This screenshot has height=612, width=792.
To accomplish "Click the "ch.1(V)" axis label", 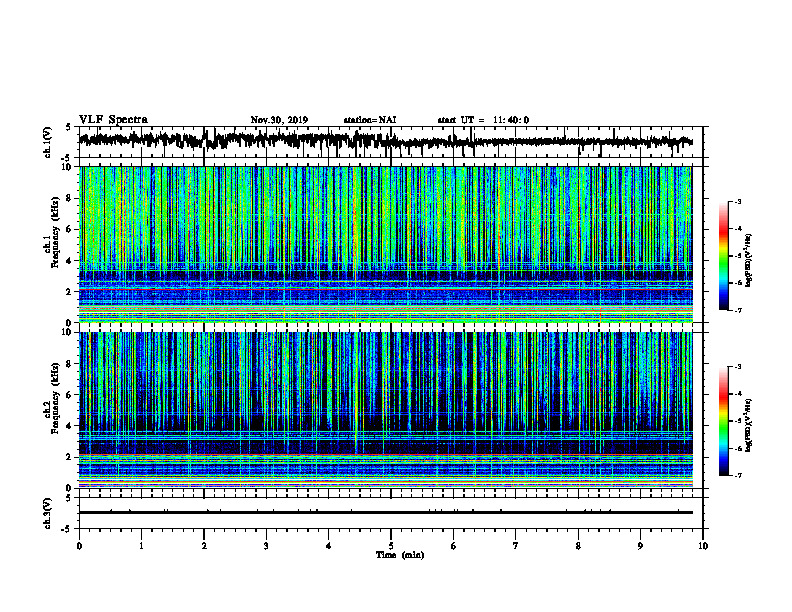I will tap(48, 142).
